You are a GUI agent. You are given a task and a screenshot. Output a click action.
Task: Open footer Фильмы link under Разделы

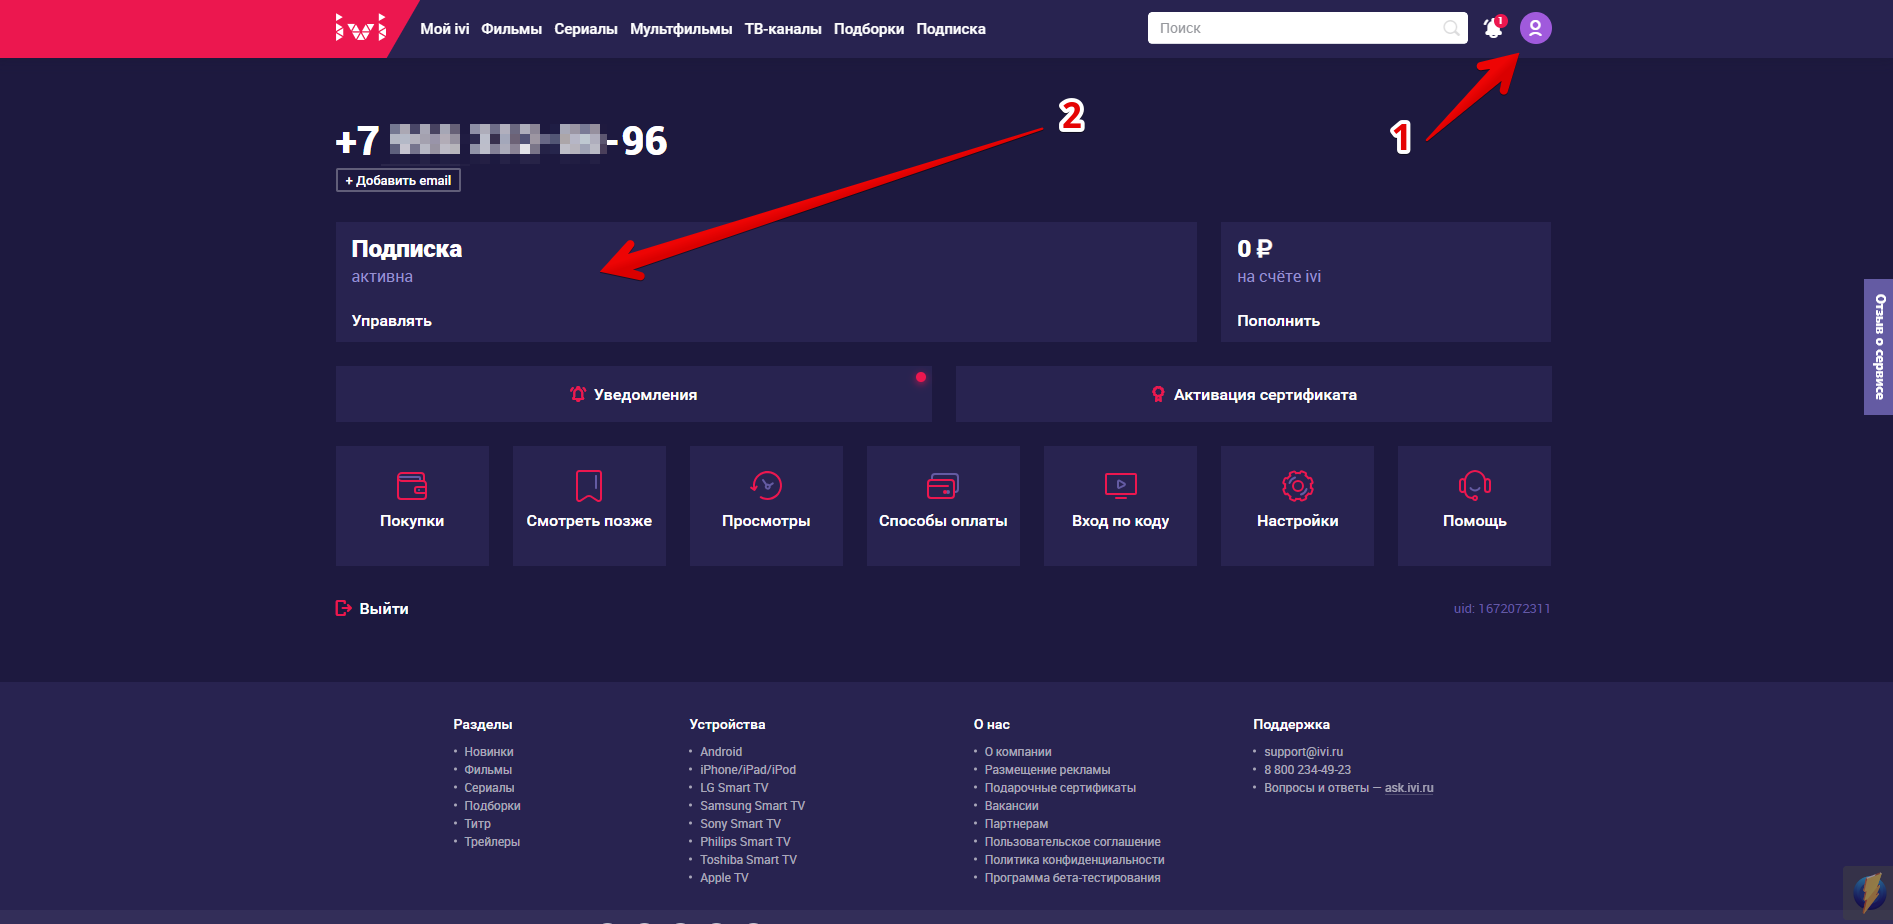pyautogui.click(x=488, y=770)
